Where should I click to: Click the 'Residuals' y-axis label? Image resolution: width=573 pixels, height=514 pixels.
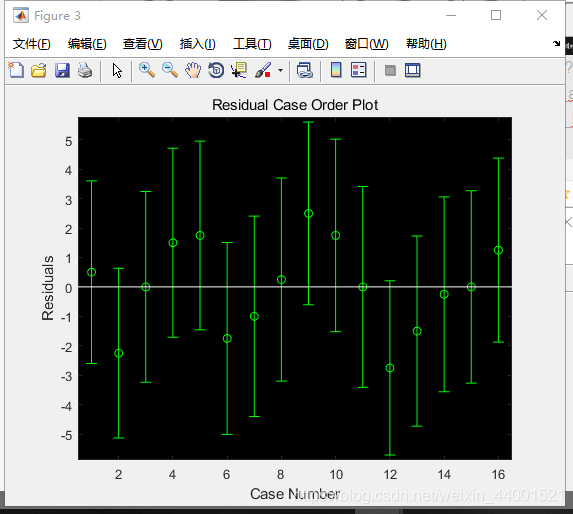[48, 288]
